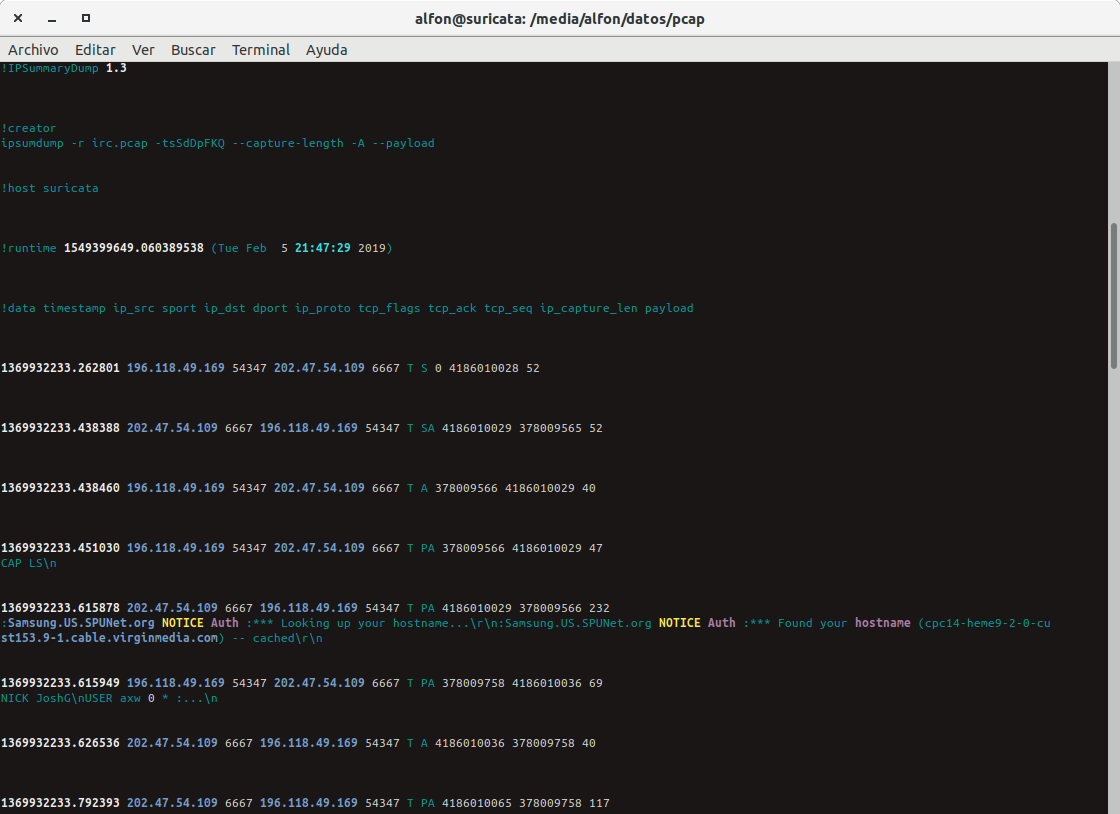This screenshot has width=1120, height=814.
Task: Open the Terminal menu
Action: pos(261,50)
